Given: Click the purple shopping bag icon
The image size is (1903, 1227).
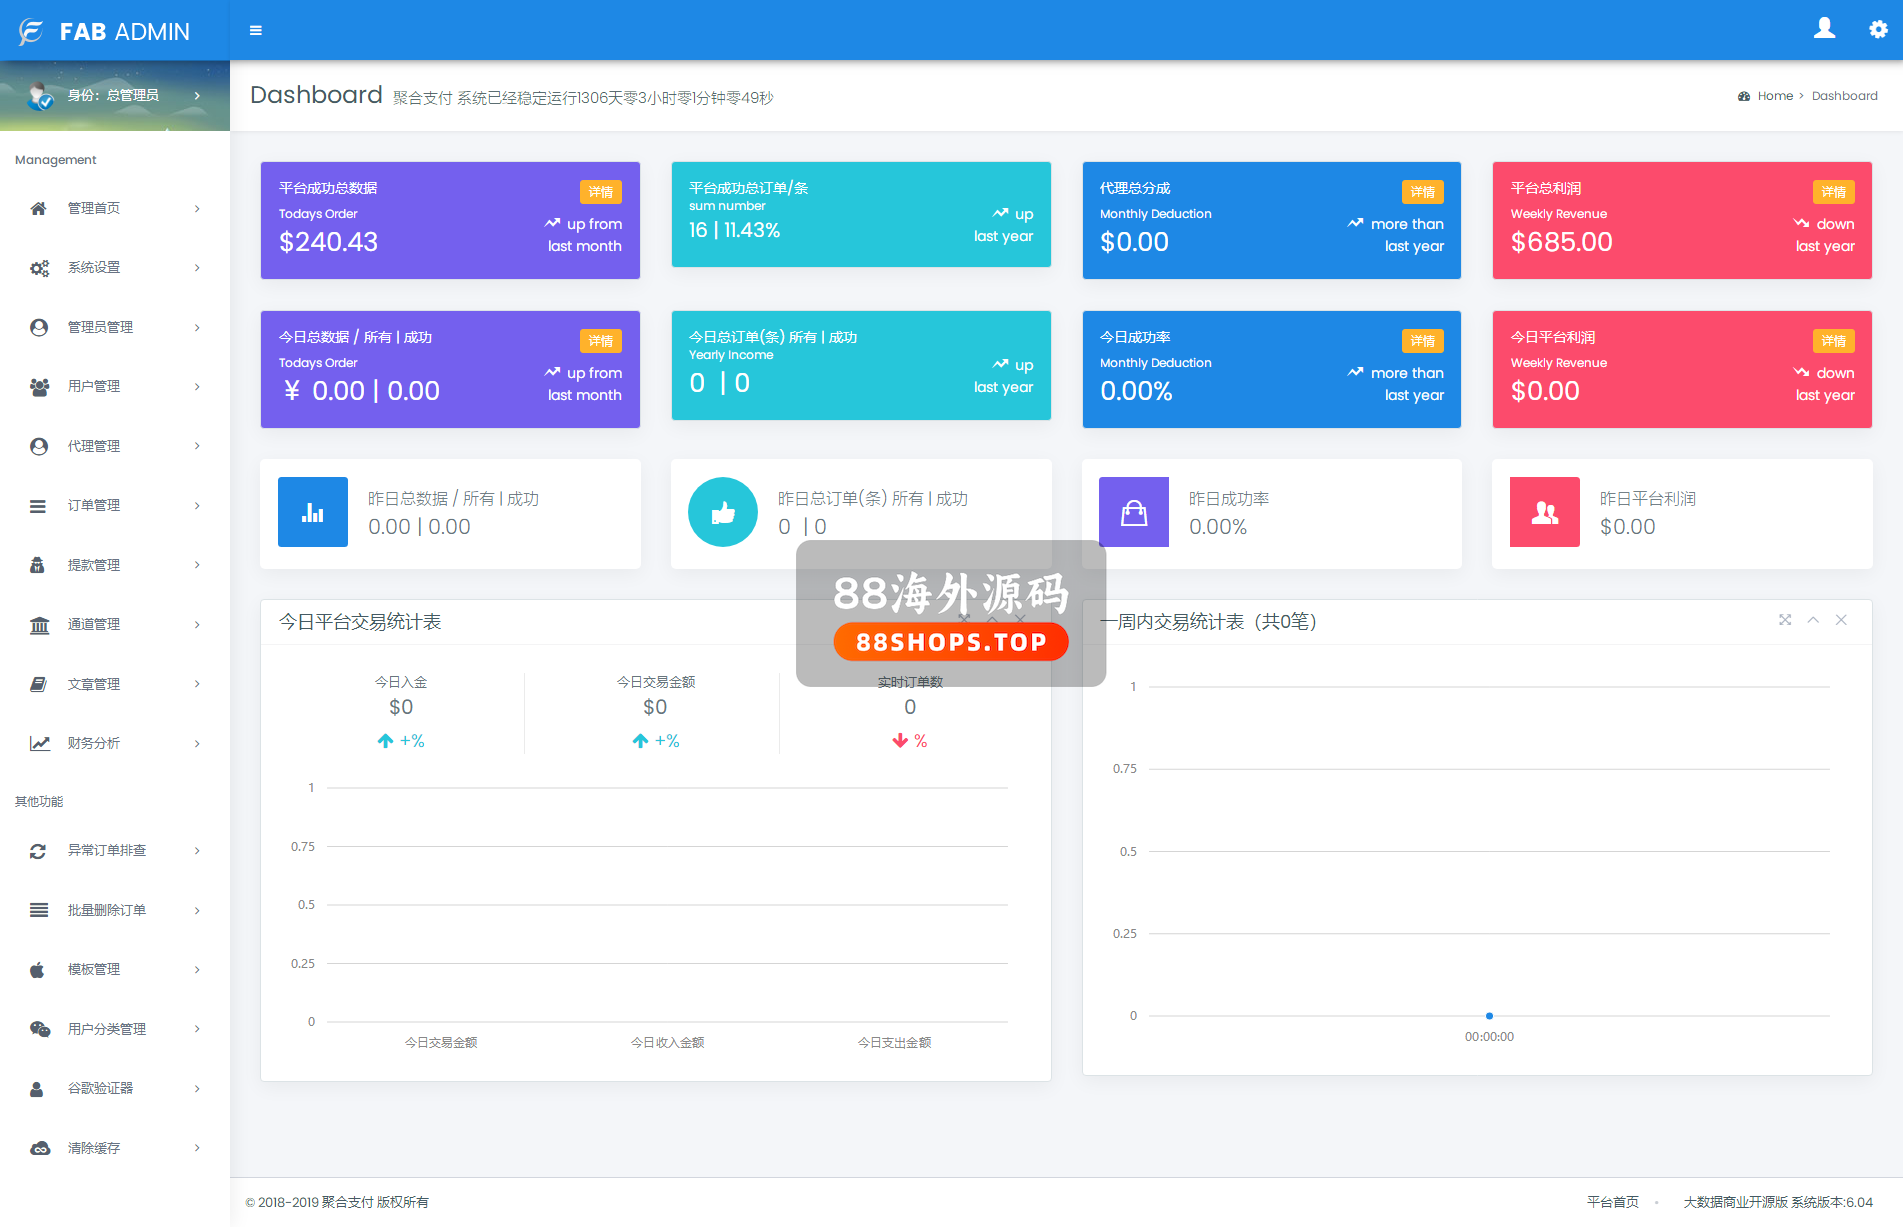Looking at the screenshot, I should [1134, 512].
